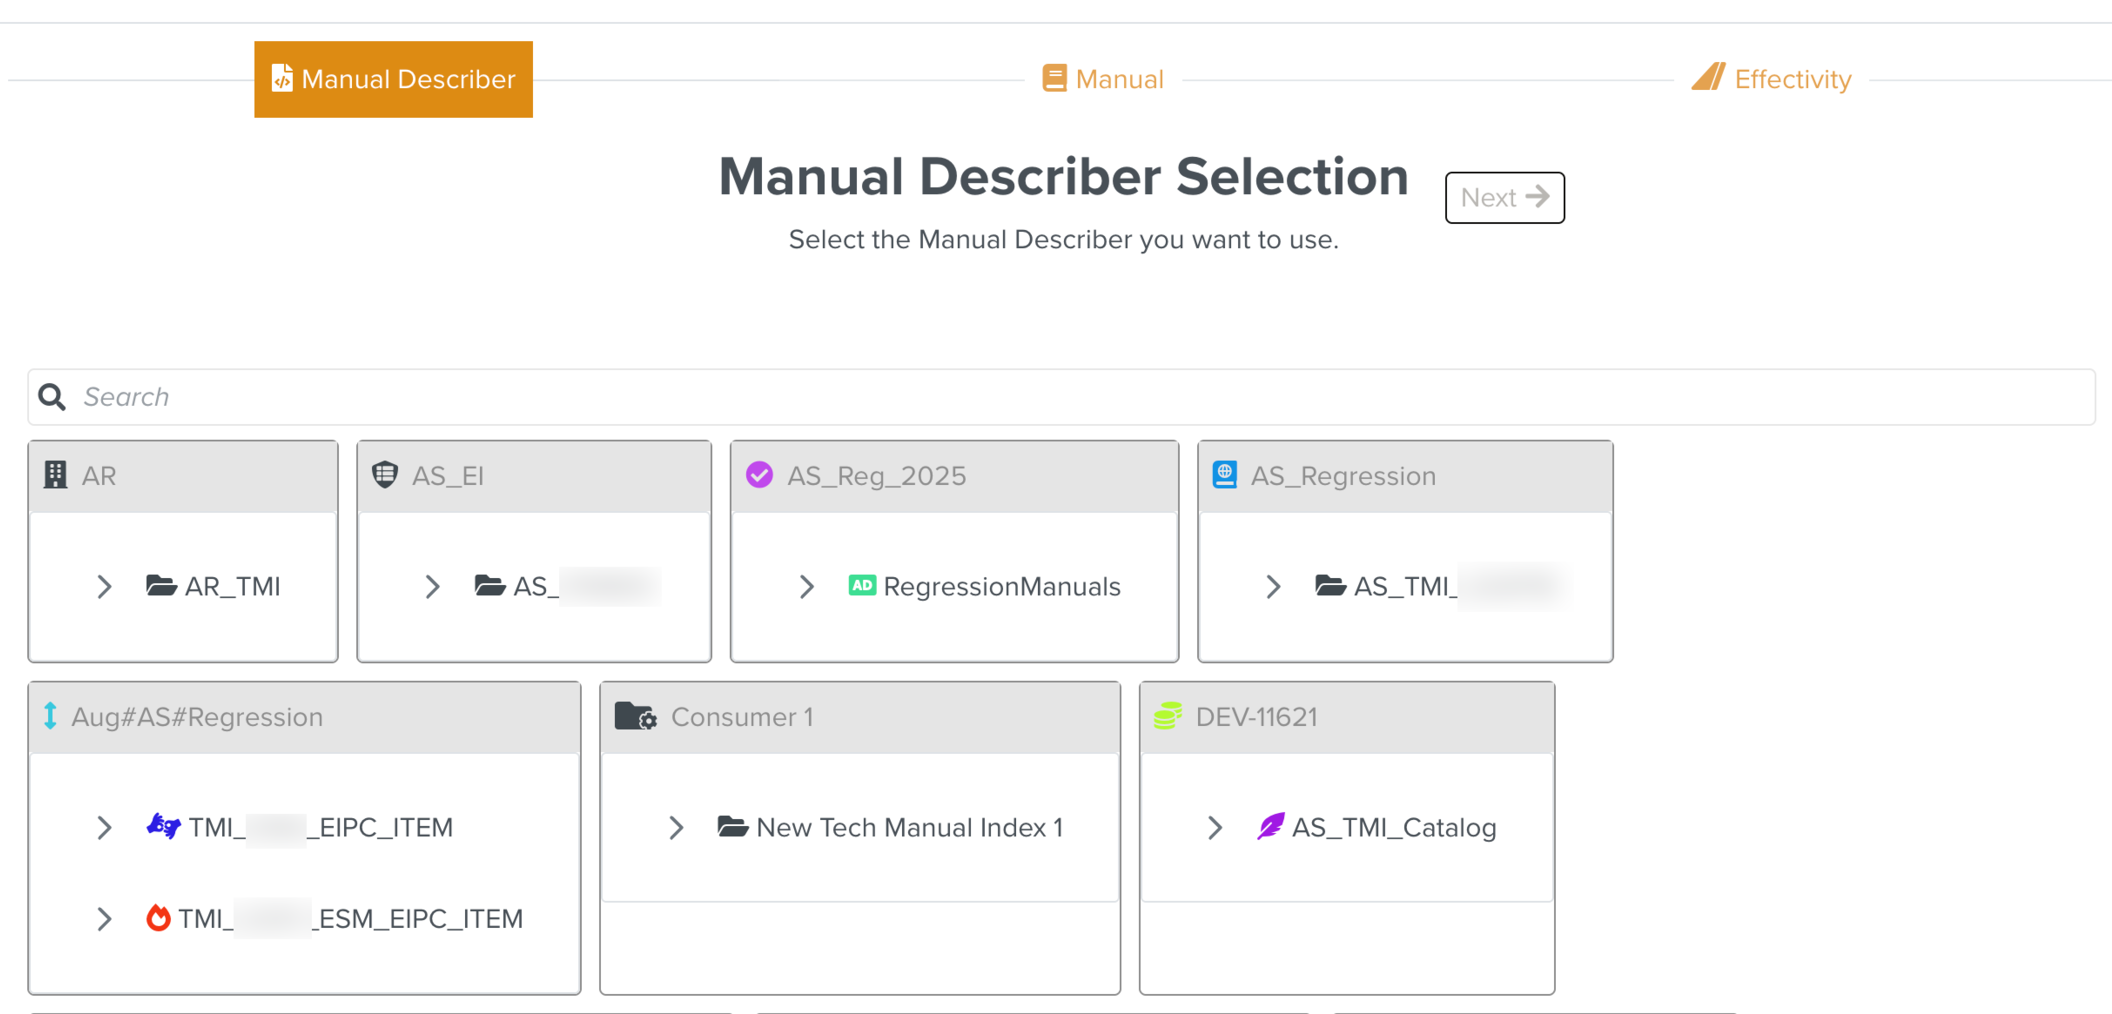Expand the AS_TMI_Catalog entry
The image size is (2112, 1014).
click(1215, 827)
